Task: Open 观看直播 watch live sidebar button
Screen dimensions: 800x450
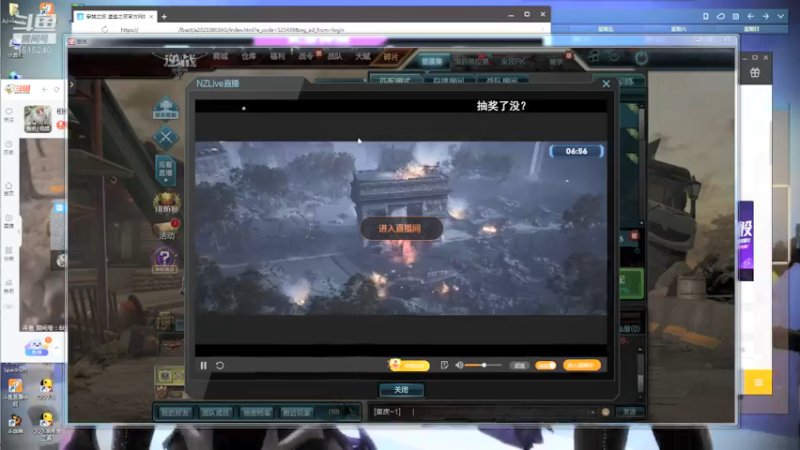Action: (x=166, y=170)
